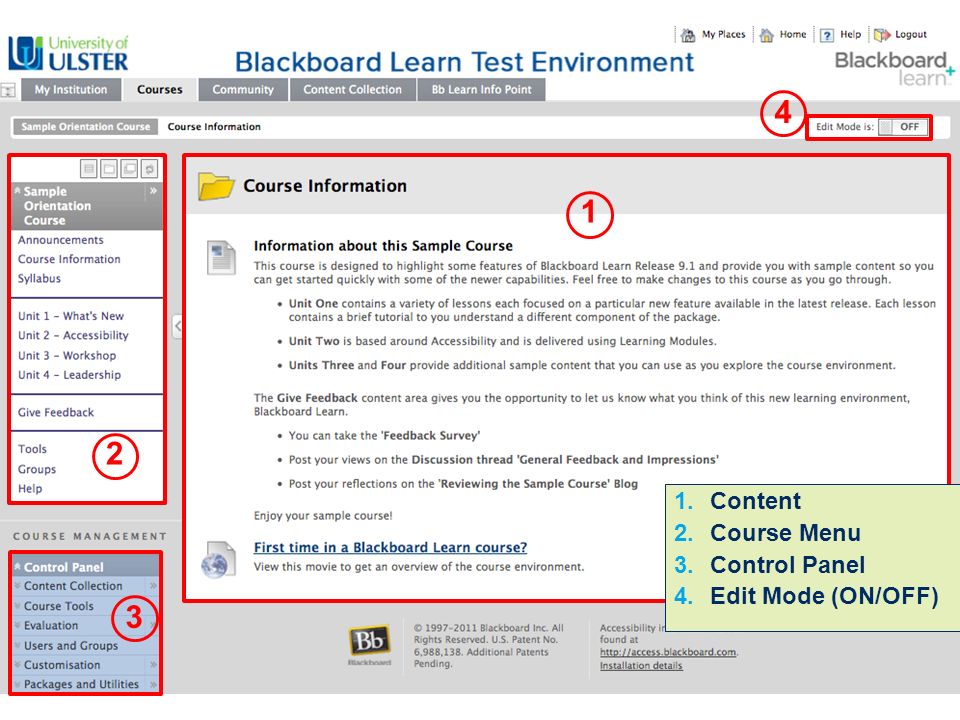The width and height of the screenshot is (960, 720).
Task: Open Announcements in course menu
Action: (61, 240)
